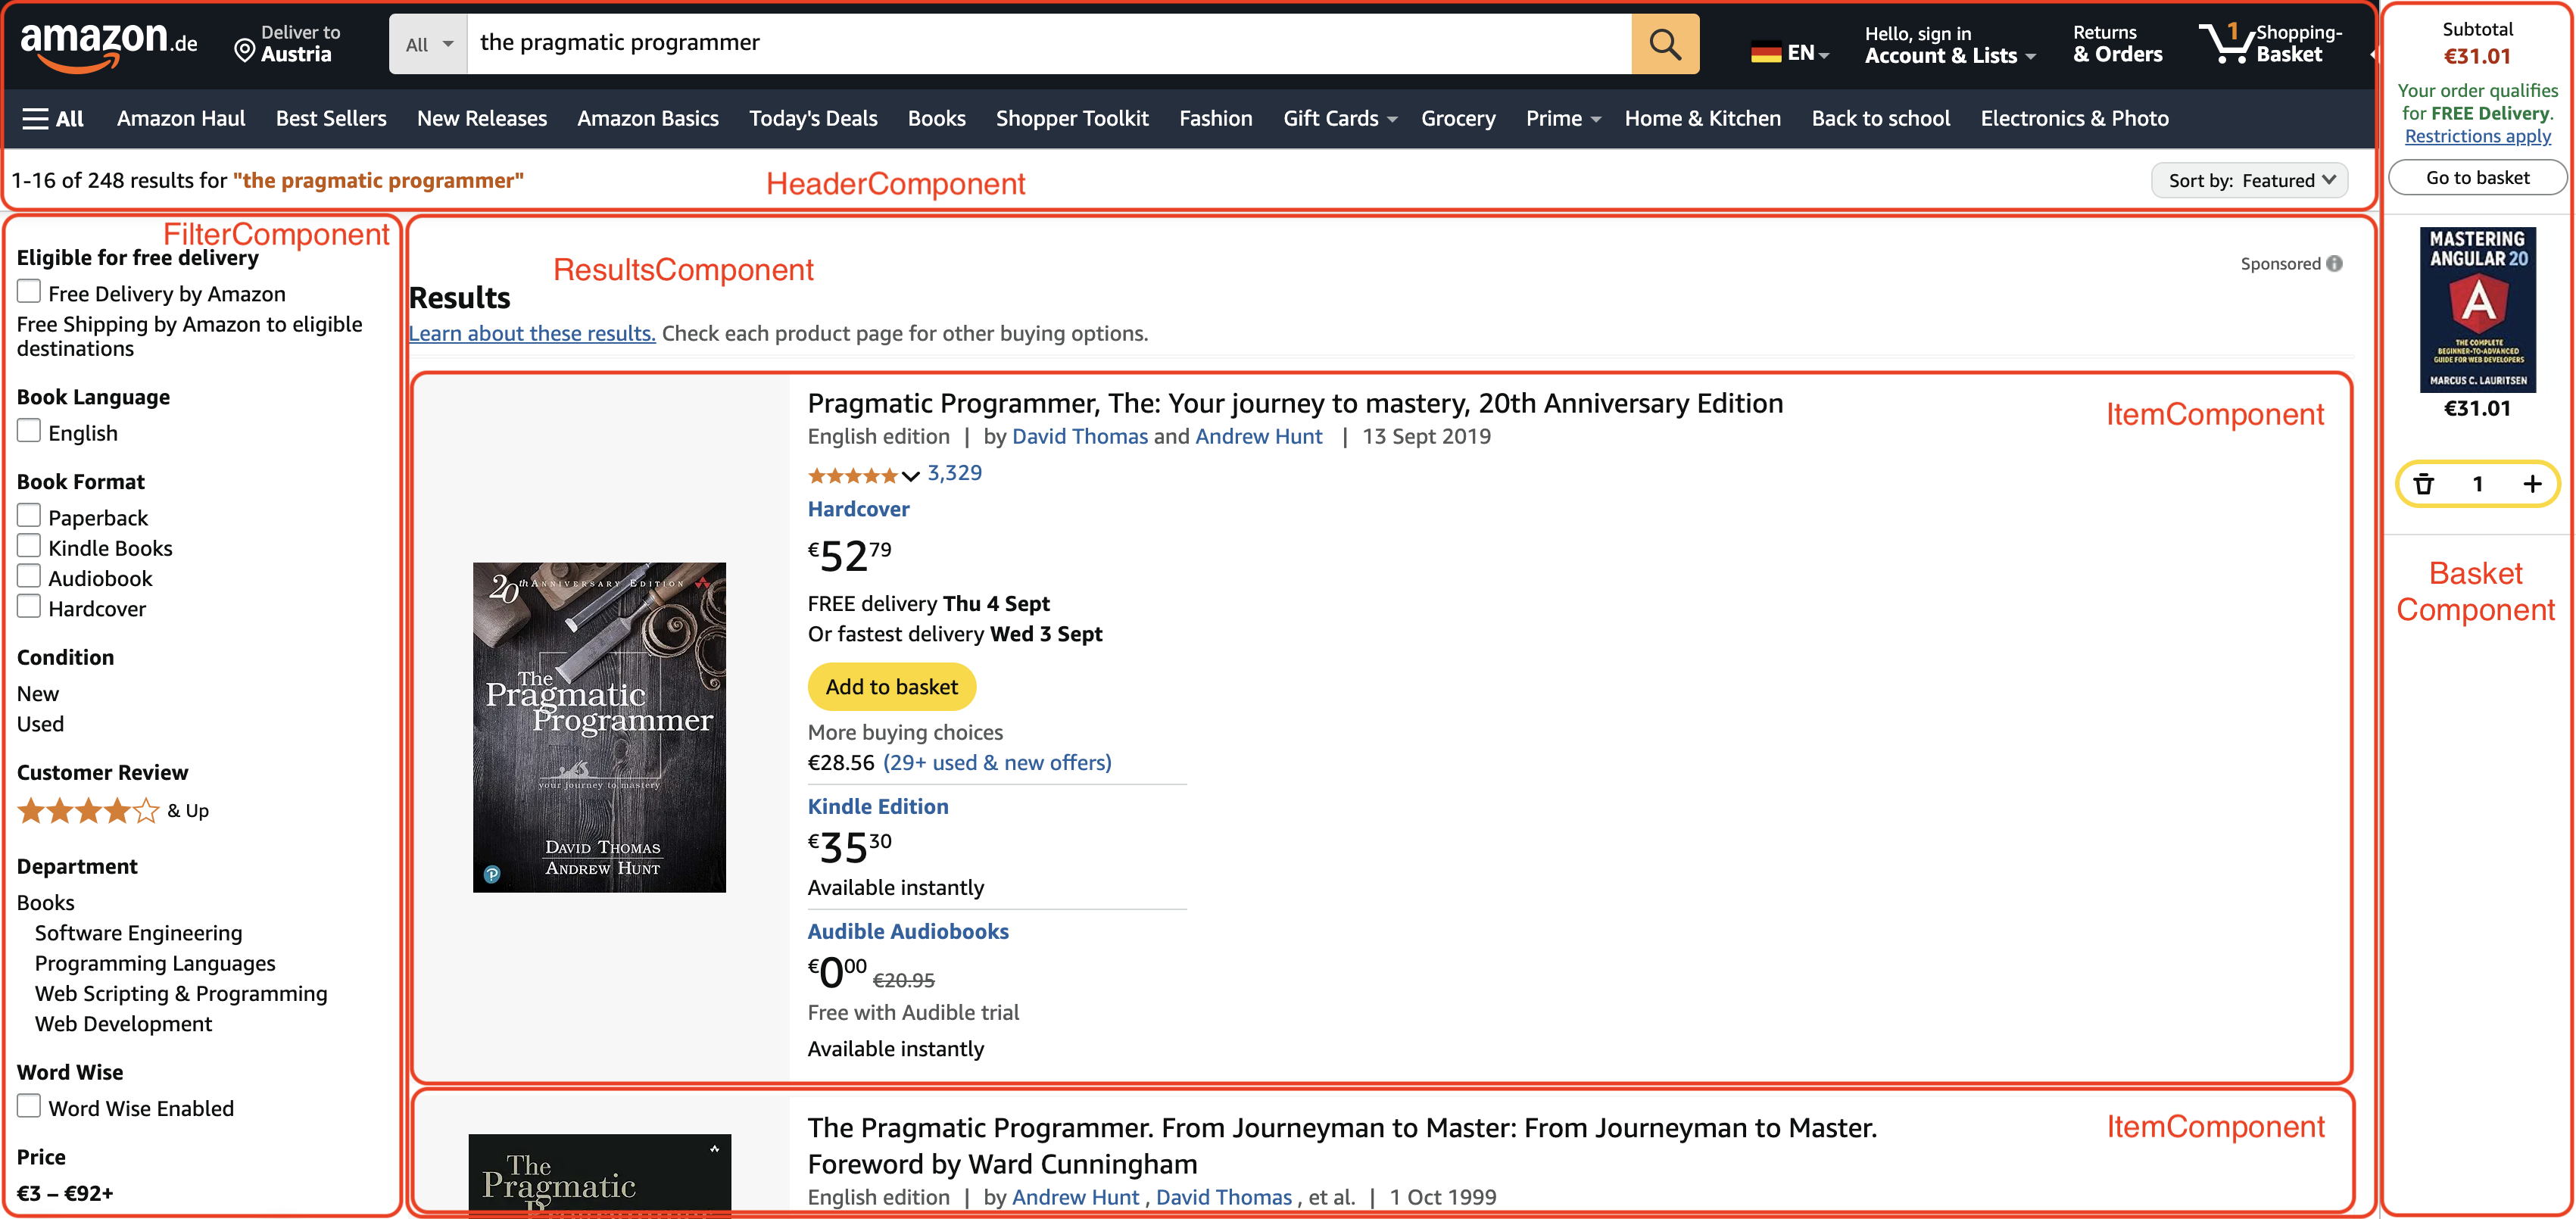
Task: Open Today's Deals in navigation bar
Action: (x=813, y=119)
